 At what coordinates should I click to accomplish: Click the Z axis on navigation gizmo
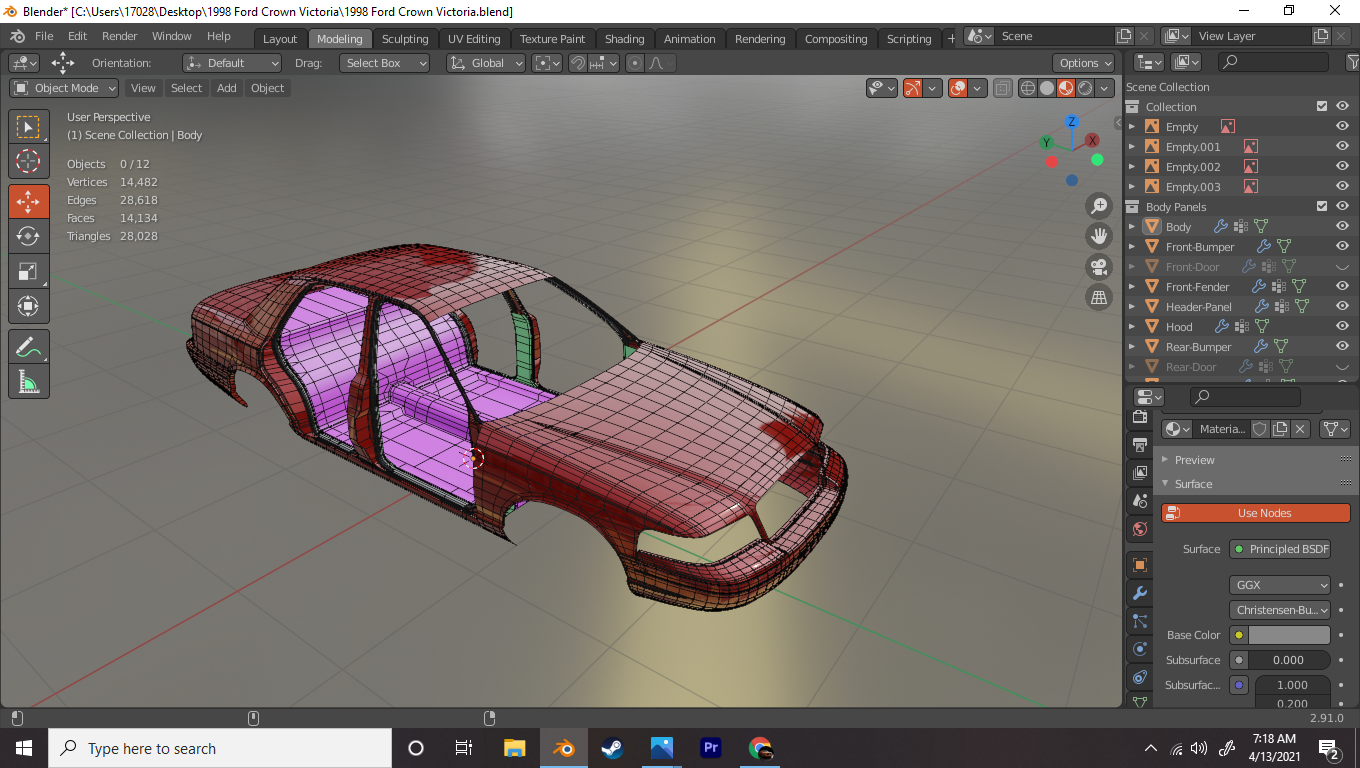[x=1072, y=122]
